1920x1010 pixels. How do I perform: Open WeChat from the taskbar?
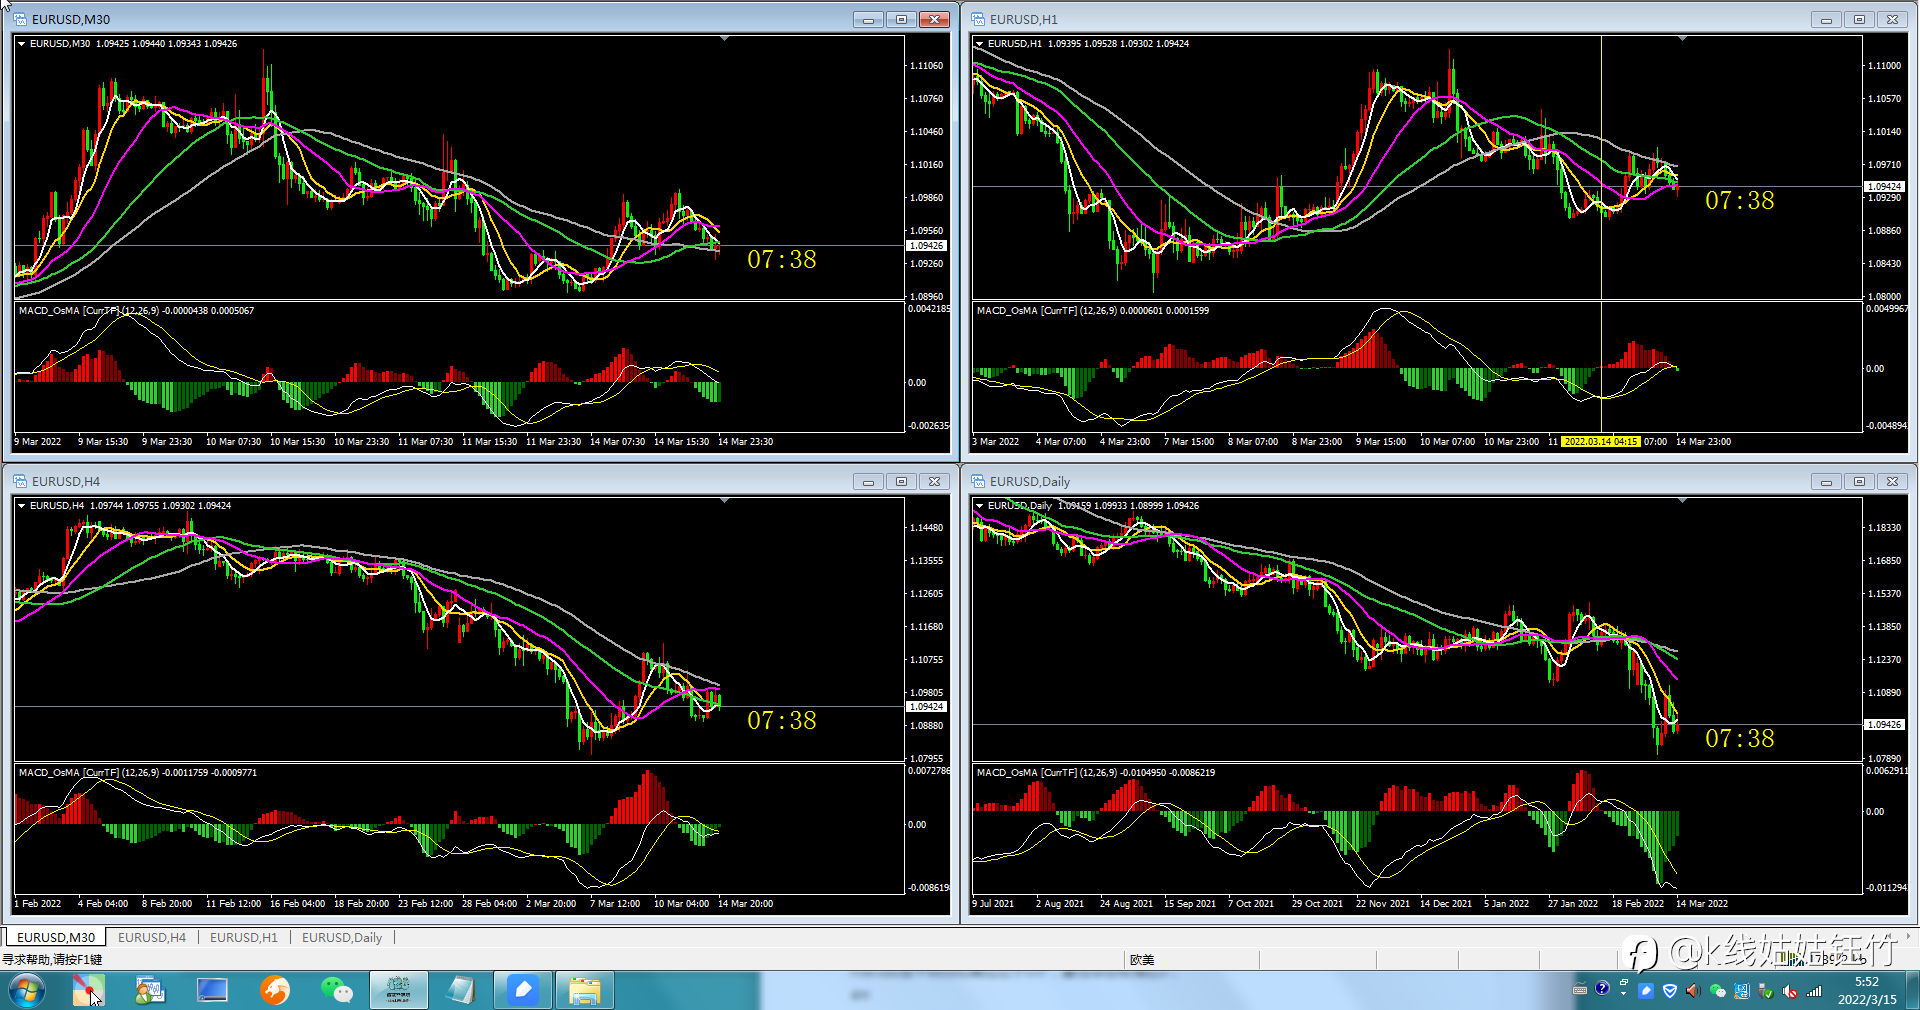point(337,990)
